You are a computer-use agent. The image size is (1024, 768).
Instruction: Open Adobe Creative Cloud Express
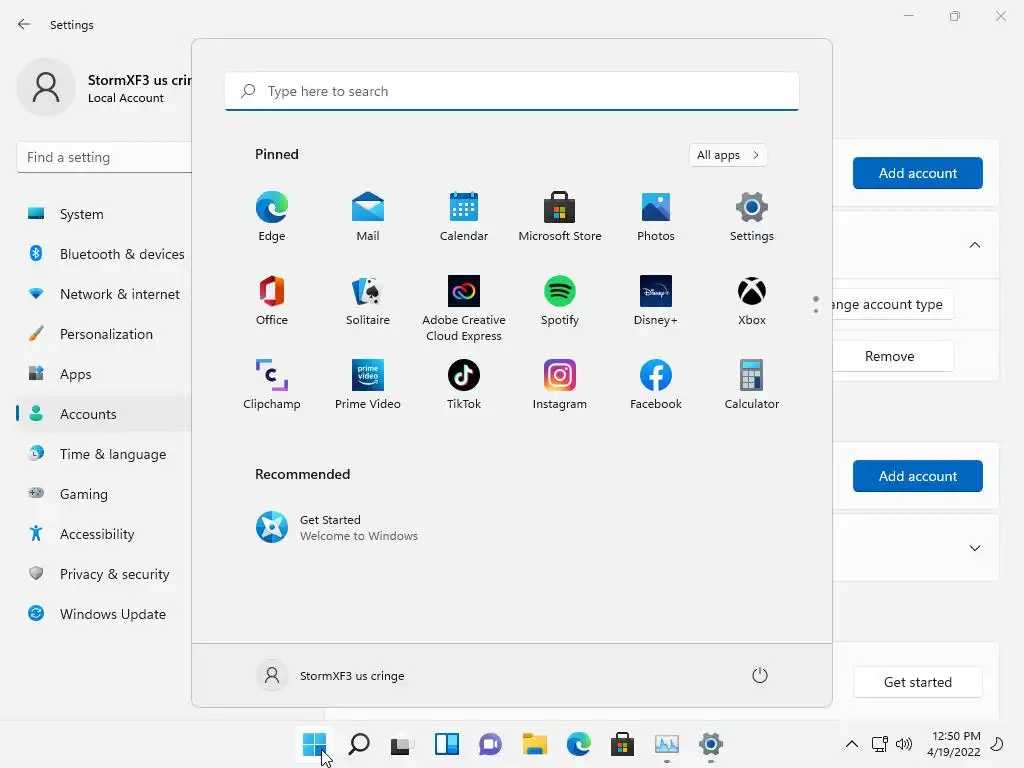[464, 308]
